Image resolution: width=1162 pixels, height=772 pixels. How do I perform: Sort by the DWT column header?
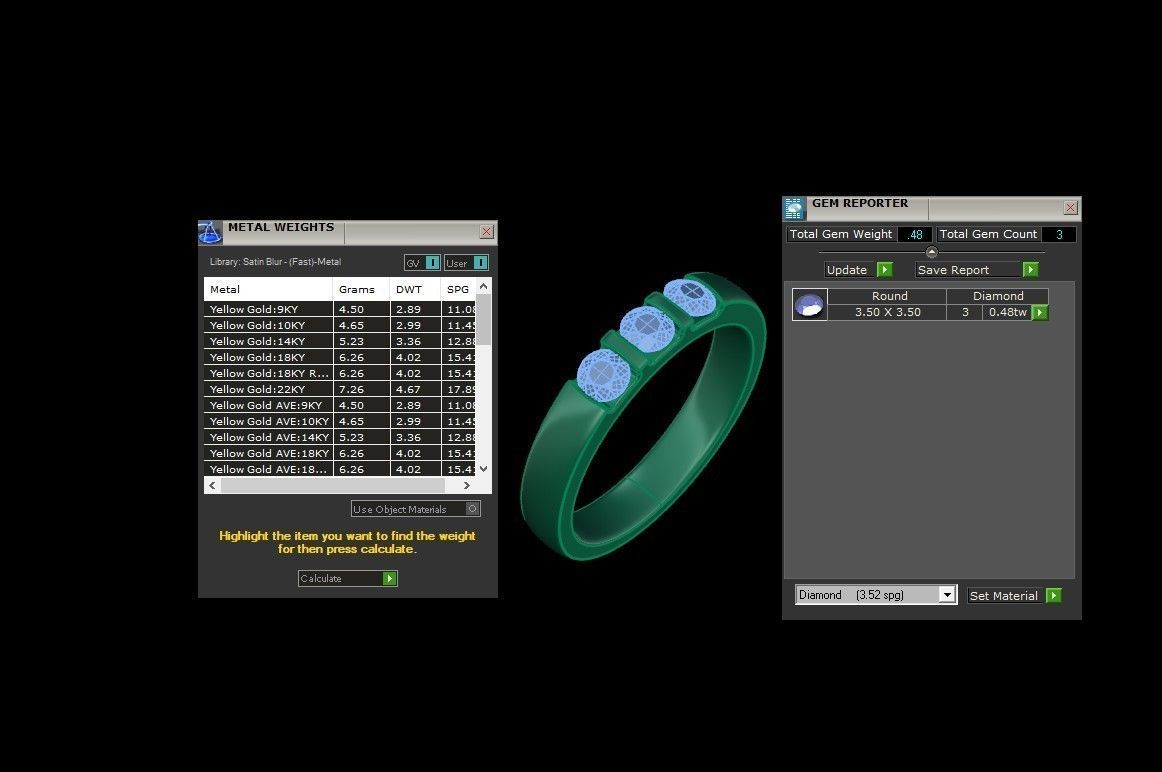point(415,290)
